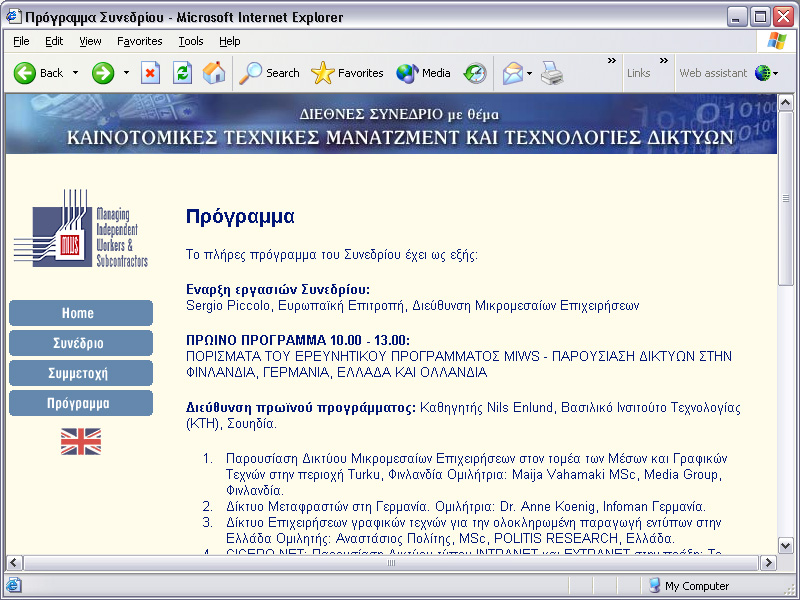This screenshot has height=600, width=800.
Task: Click the green Forward arrow icon
Action: (103, 73)
